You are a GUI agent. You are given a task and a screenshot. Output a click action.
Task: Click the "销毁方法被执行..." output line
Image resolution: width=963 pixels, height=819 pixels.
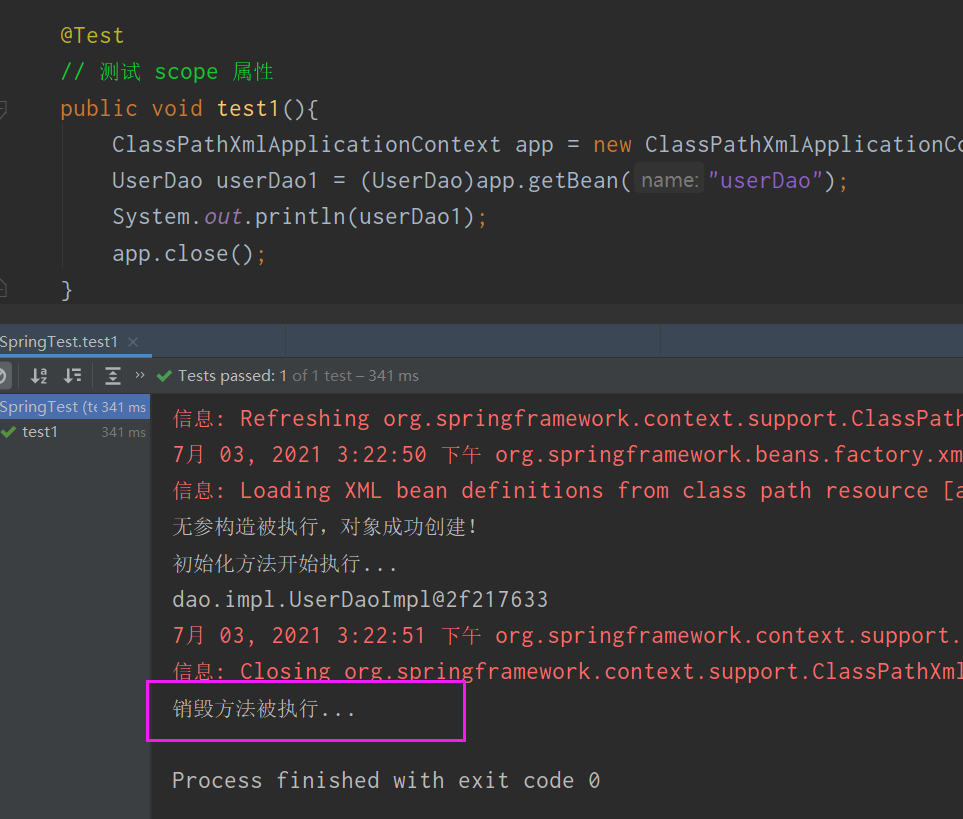pos(264,709)
